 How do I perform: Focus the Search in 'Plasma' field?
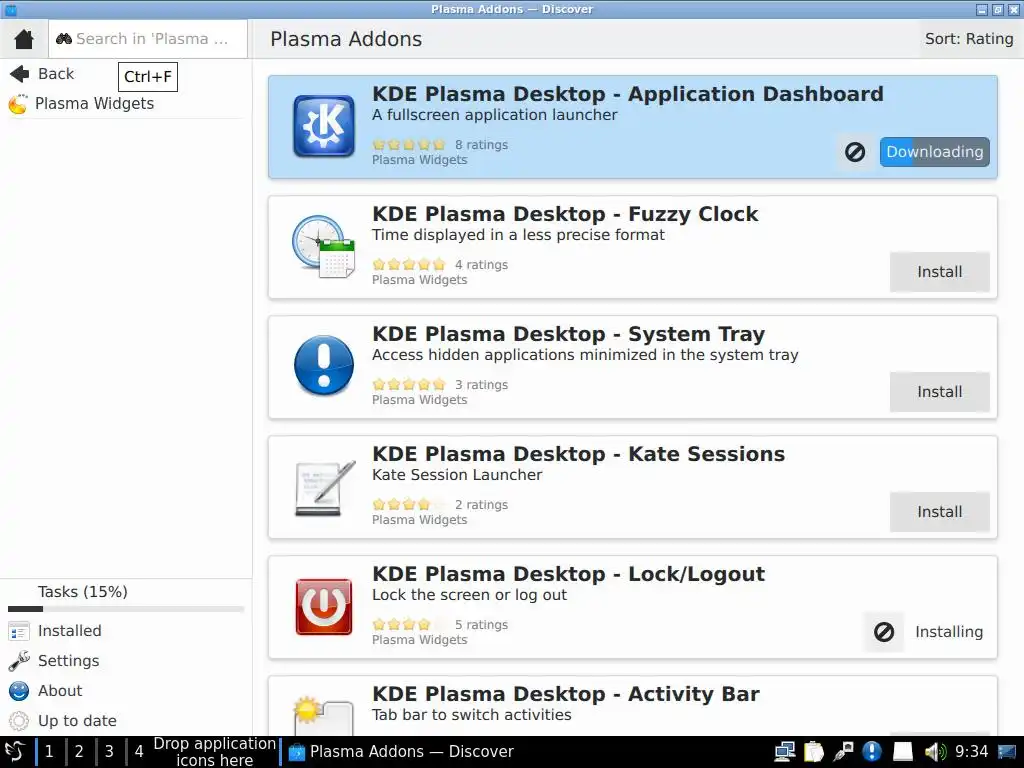[148, 39]
